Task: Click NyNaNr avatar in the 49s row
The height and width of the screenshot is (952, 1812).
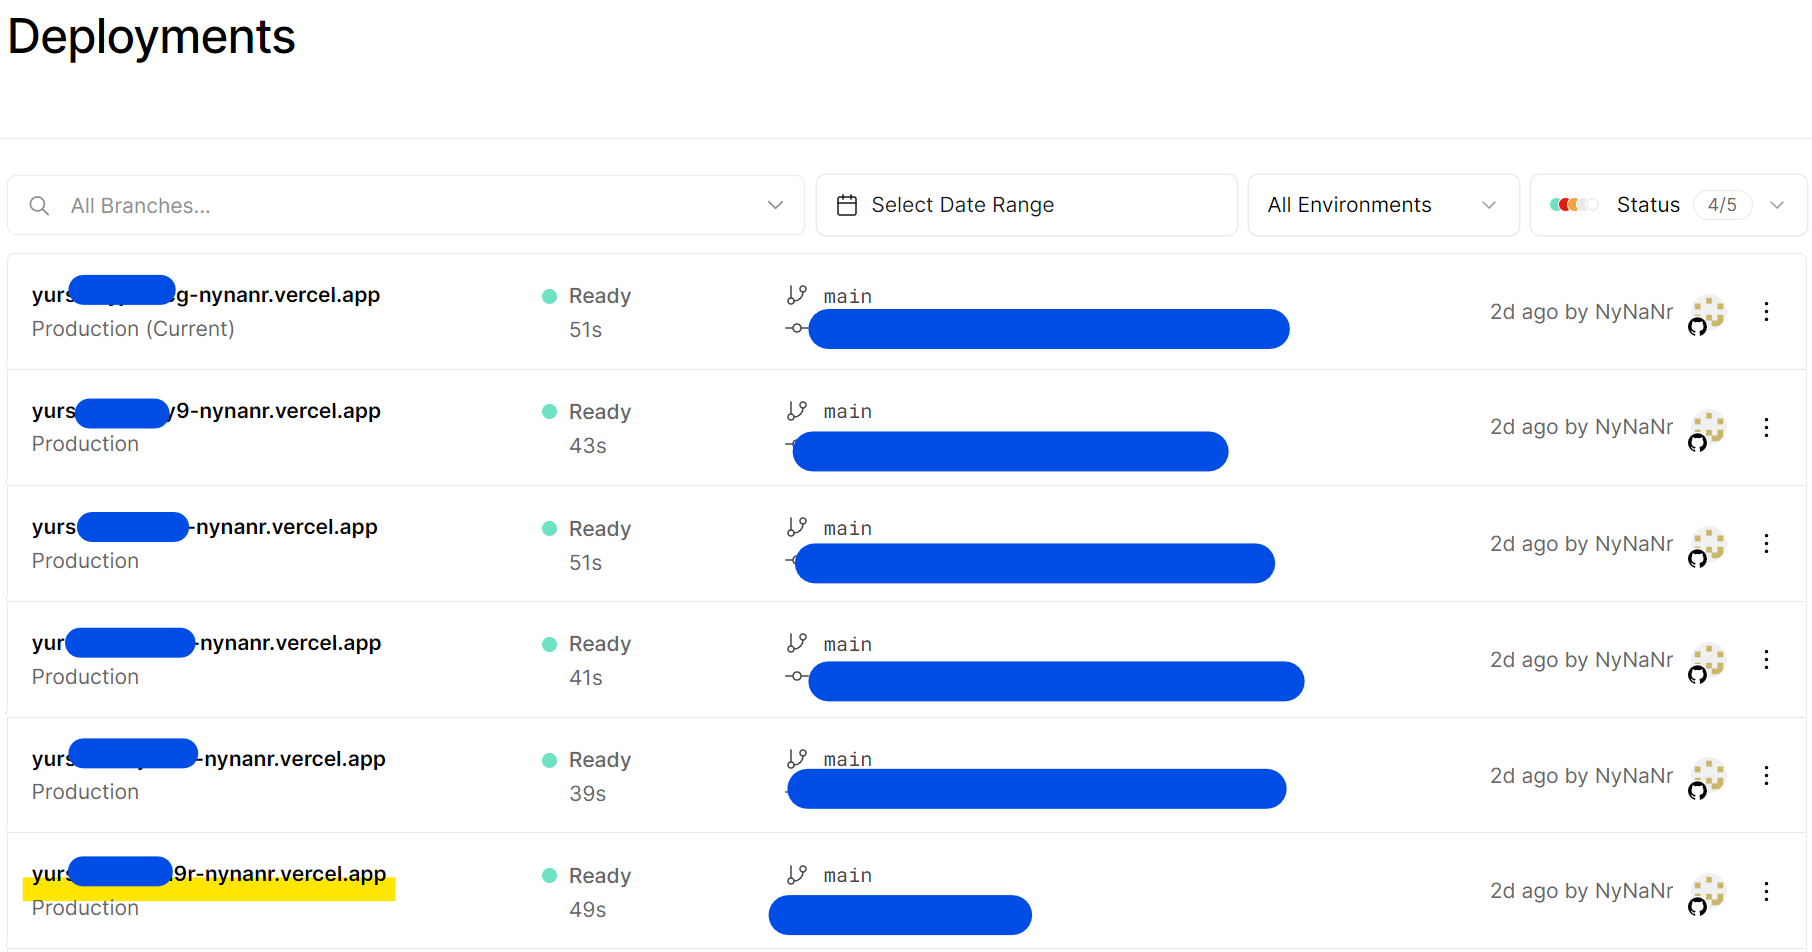Action: [x=1707, y=892]
